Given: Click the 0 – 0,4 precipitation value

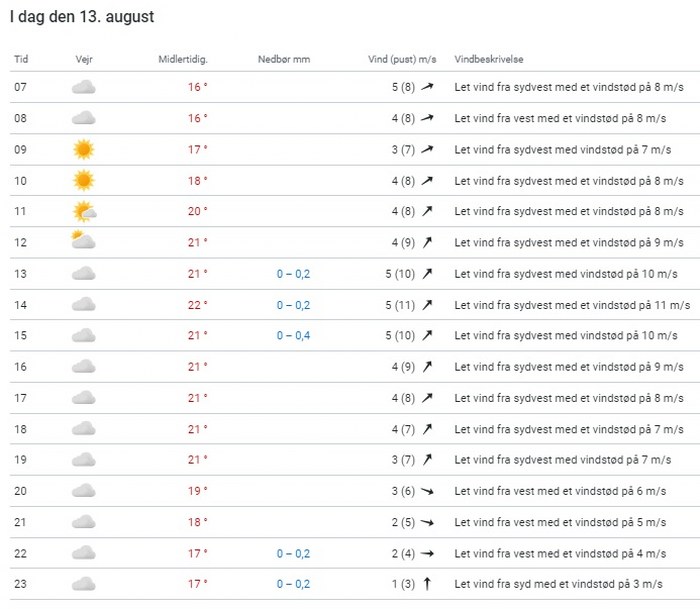Looking at the screenshot, I should tap(294, 336).
